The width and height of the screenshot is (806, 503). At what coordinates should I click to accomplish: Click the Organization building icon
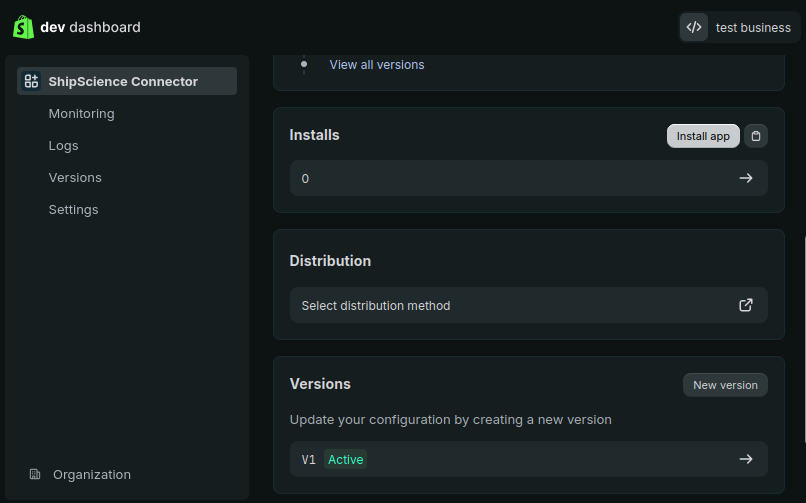coord(35,474)
